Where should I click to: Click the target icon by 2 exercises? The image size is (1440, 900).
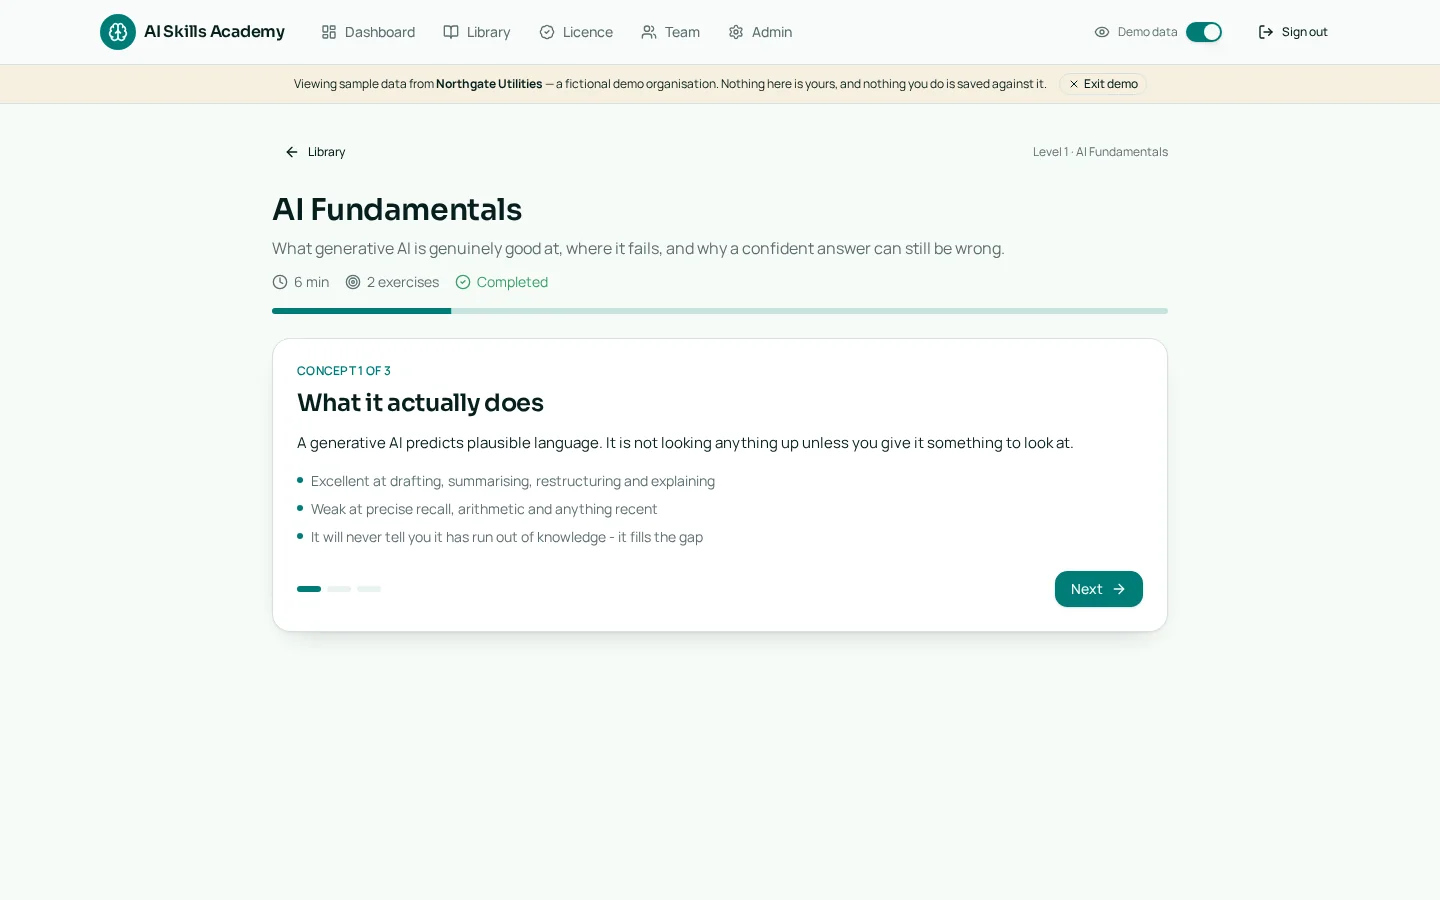[x=353, y=282]
